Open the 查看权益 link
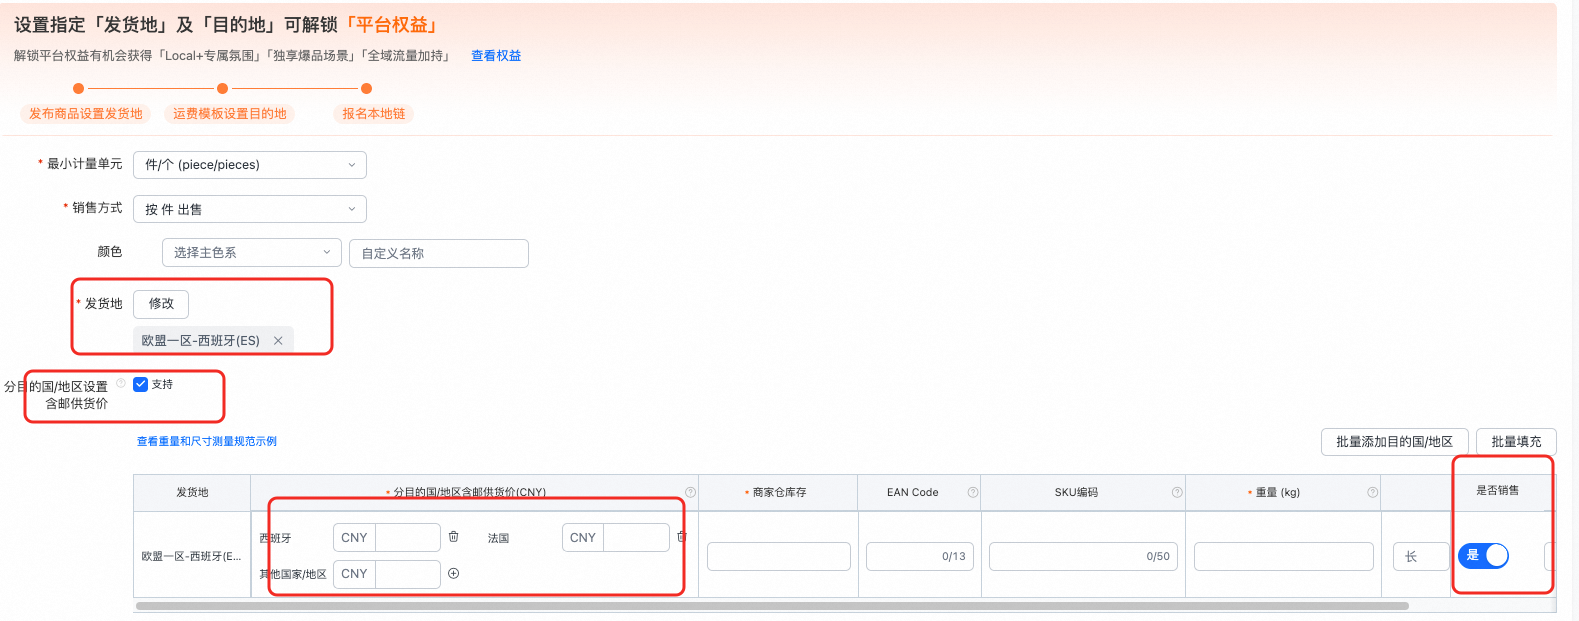Viewport: 1579px width, 621px height. pos(496,56)
